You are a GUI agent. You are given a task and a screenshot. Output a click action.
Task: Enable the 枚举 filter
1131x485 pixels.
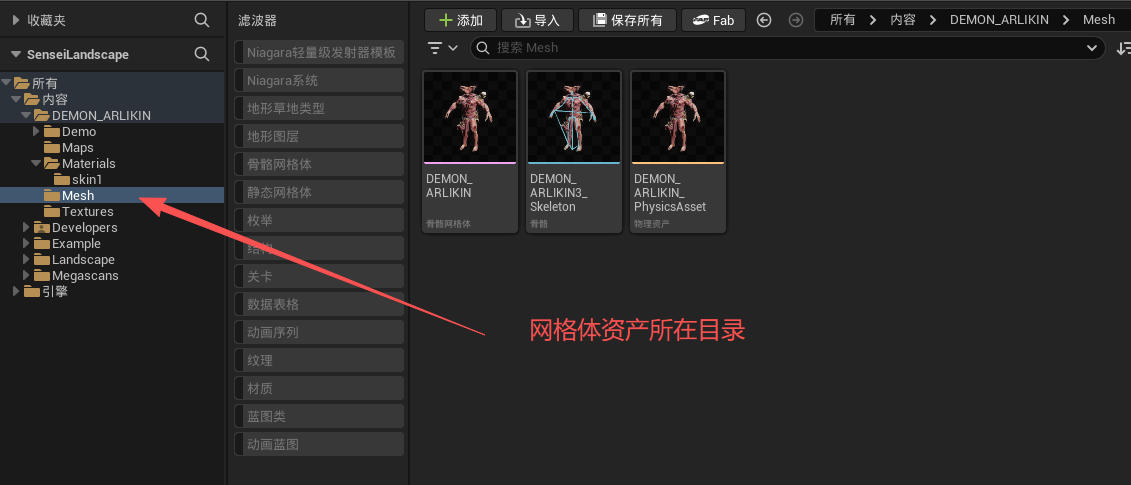click(x=320, y=220)
